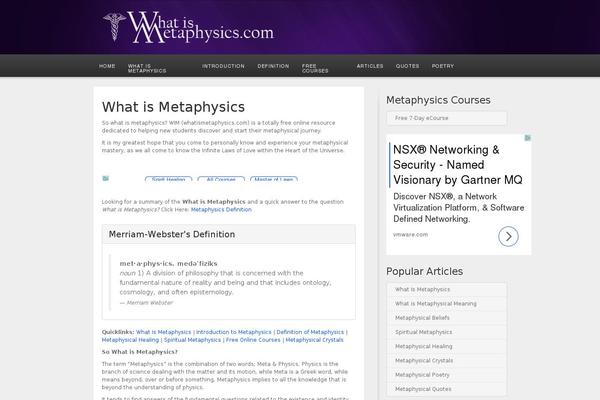Screen dimensions: 600x400
Task: Open popular article Metaphysical Beliefs
Action: tap(447, 318)
